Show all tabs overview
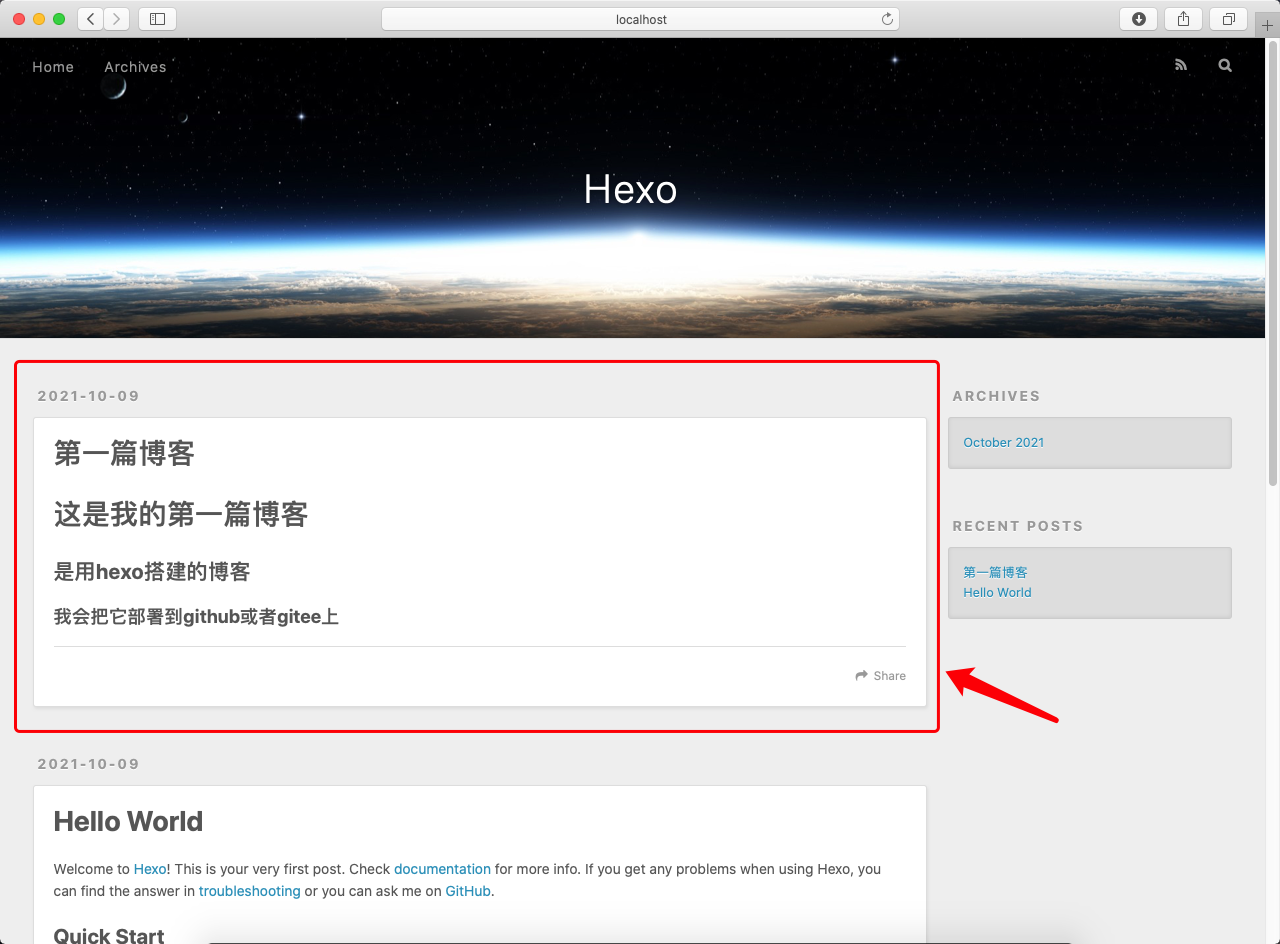 click(x=1228, y=19)
